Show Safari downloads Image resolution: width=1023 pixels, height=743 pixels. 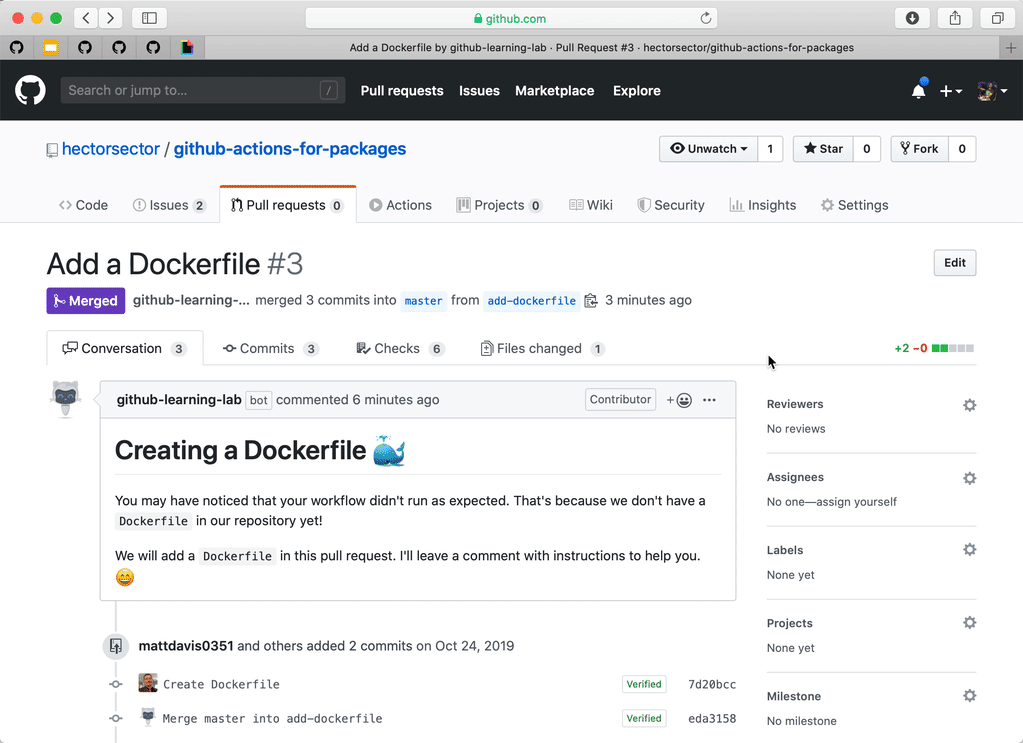(912, 18)
